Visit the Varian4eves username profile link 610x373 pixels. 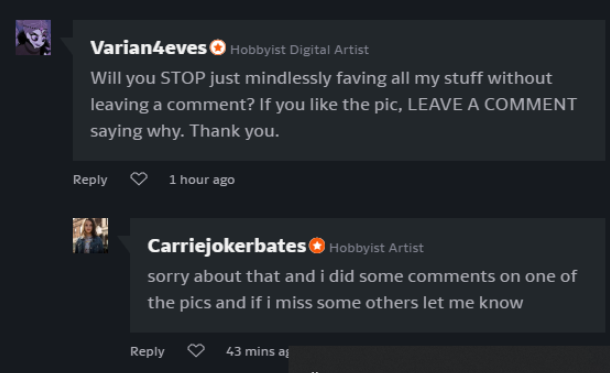tap(149, 48)
